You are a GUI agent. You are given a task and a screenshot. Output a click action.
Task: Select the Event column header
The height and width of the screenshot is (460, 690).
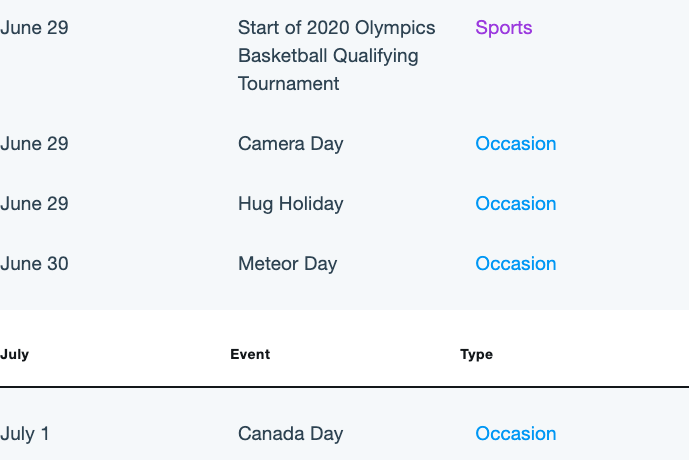tap(250, 354)
